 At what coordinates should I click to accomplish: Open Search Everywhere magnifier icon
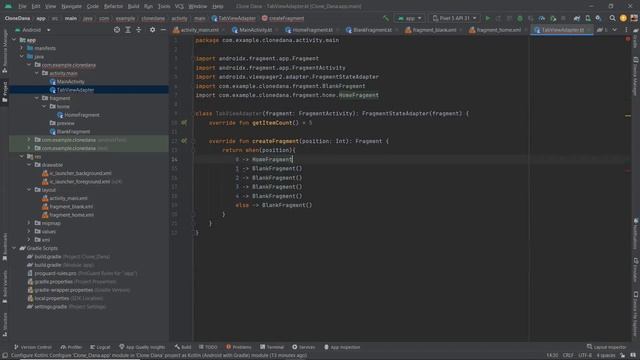tap(612, 18)
